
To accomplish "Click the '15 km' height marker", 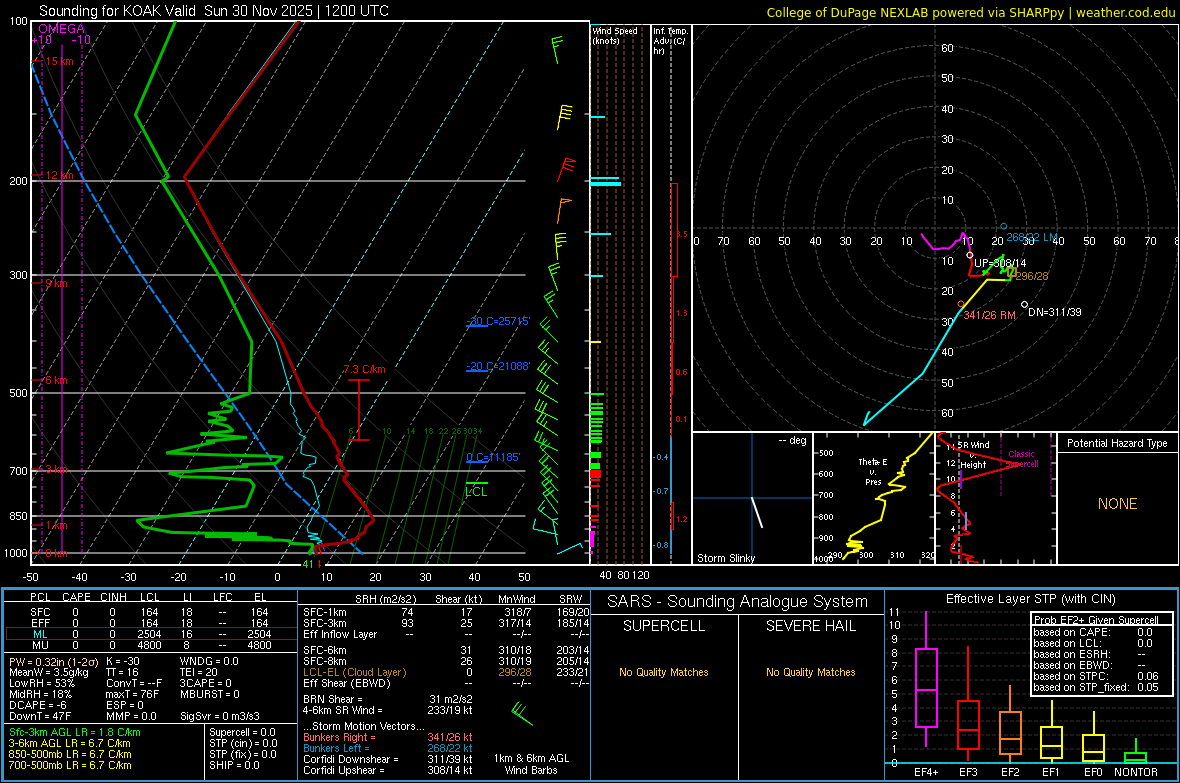I will click(59, 61).
